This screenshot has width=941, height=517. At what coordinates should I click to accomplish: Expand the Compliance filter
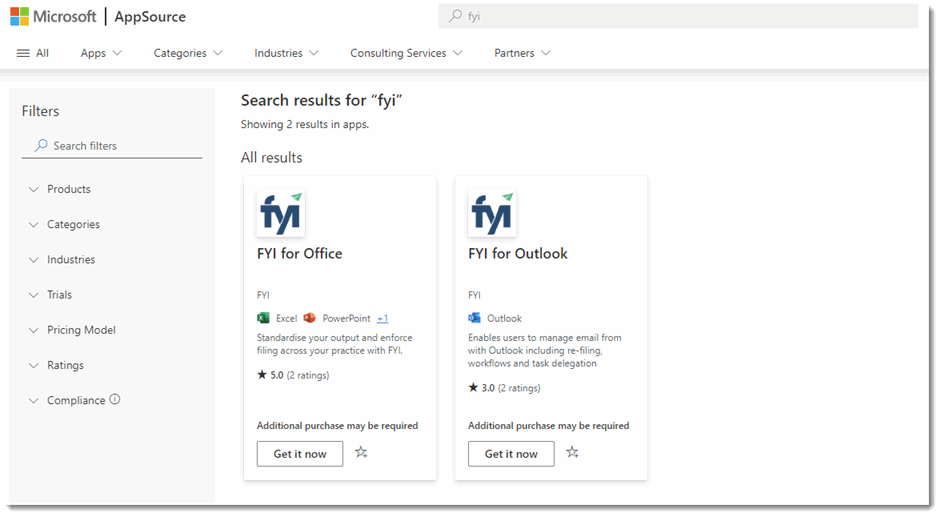click(x=67, y=401)
